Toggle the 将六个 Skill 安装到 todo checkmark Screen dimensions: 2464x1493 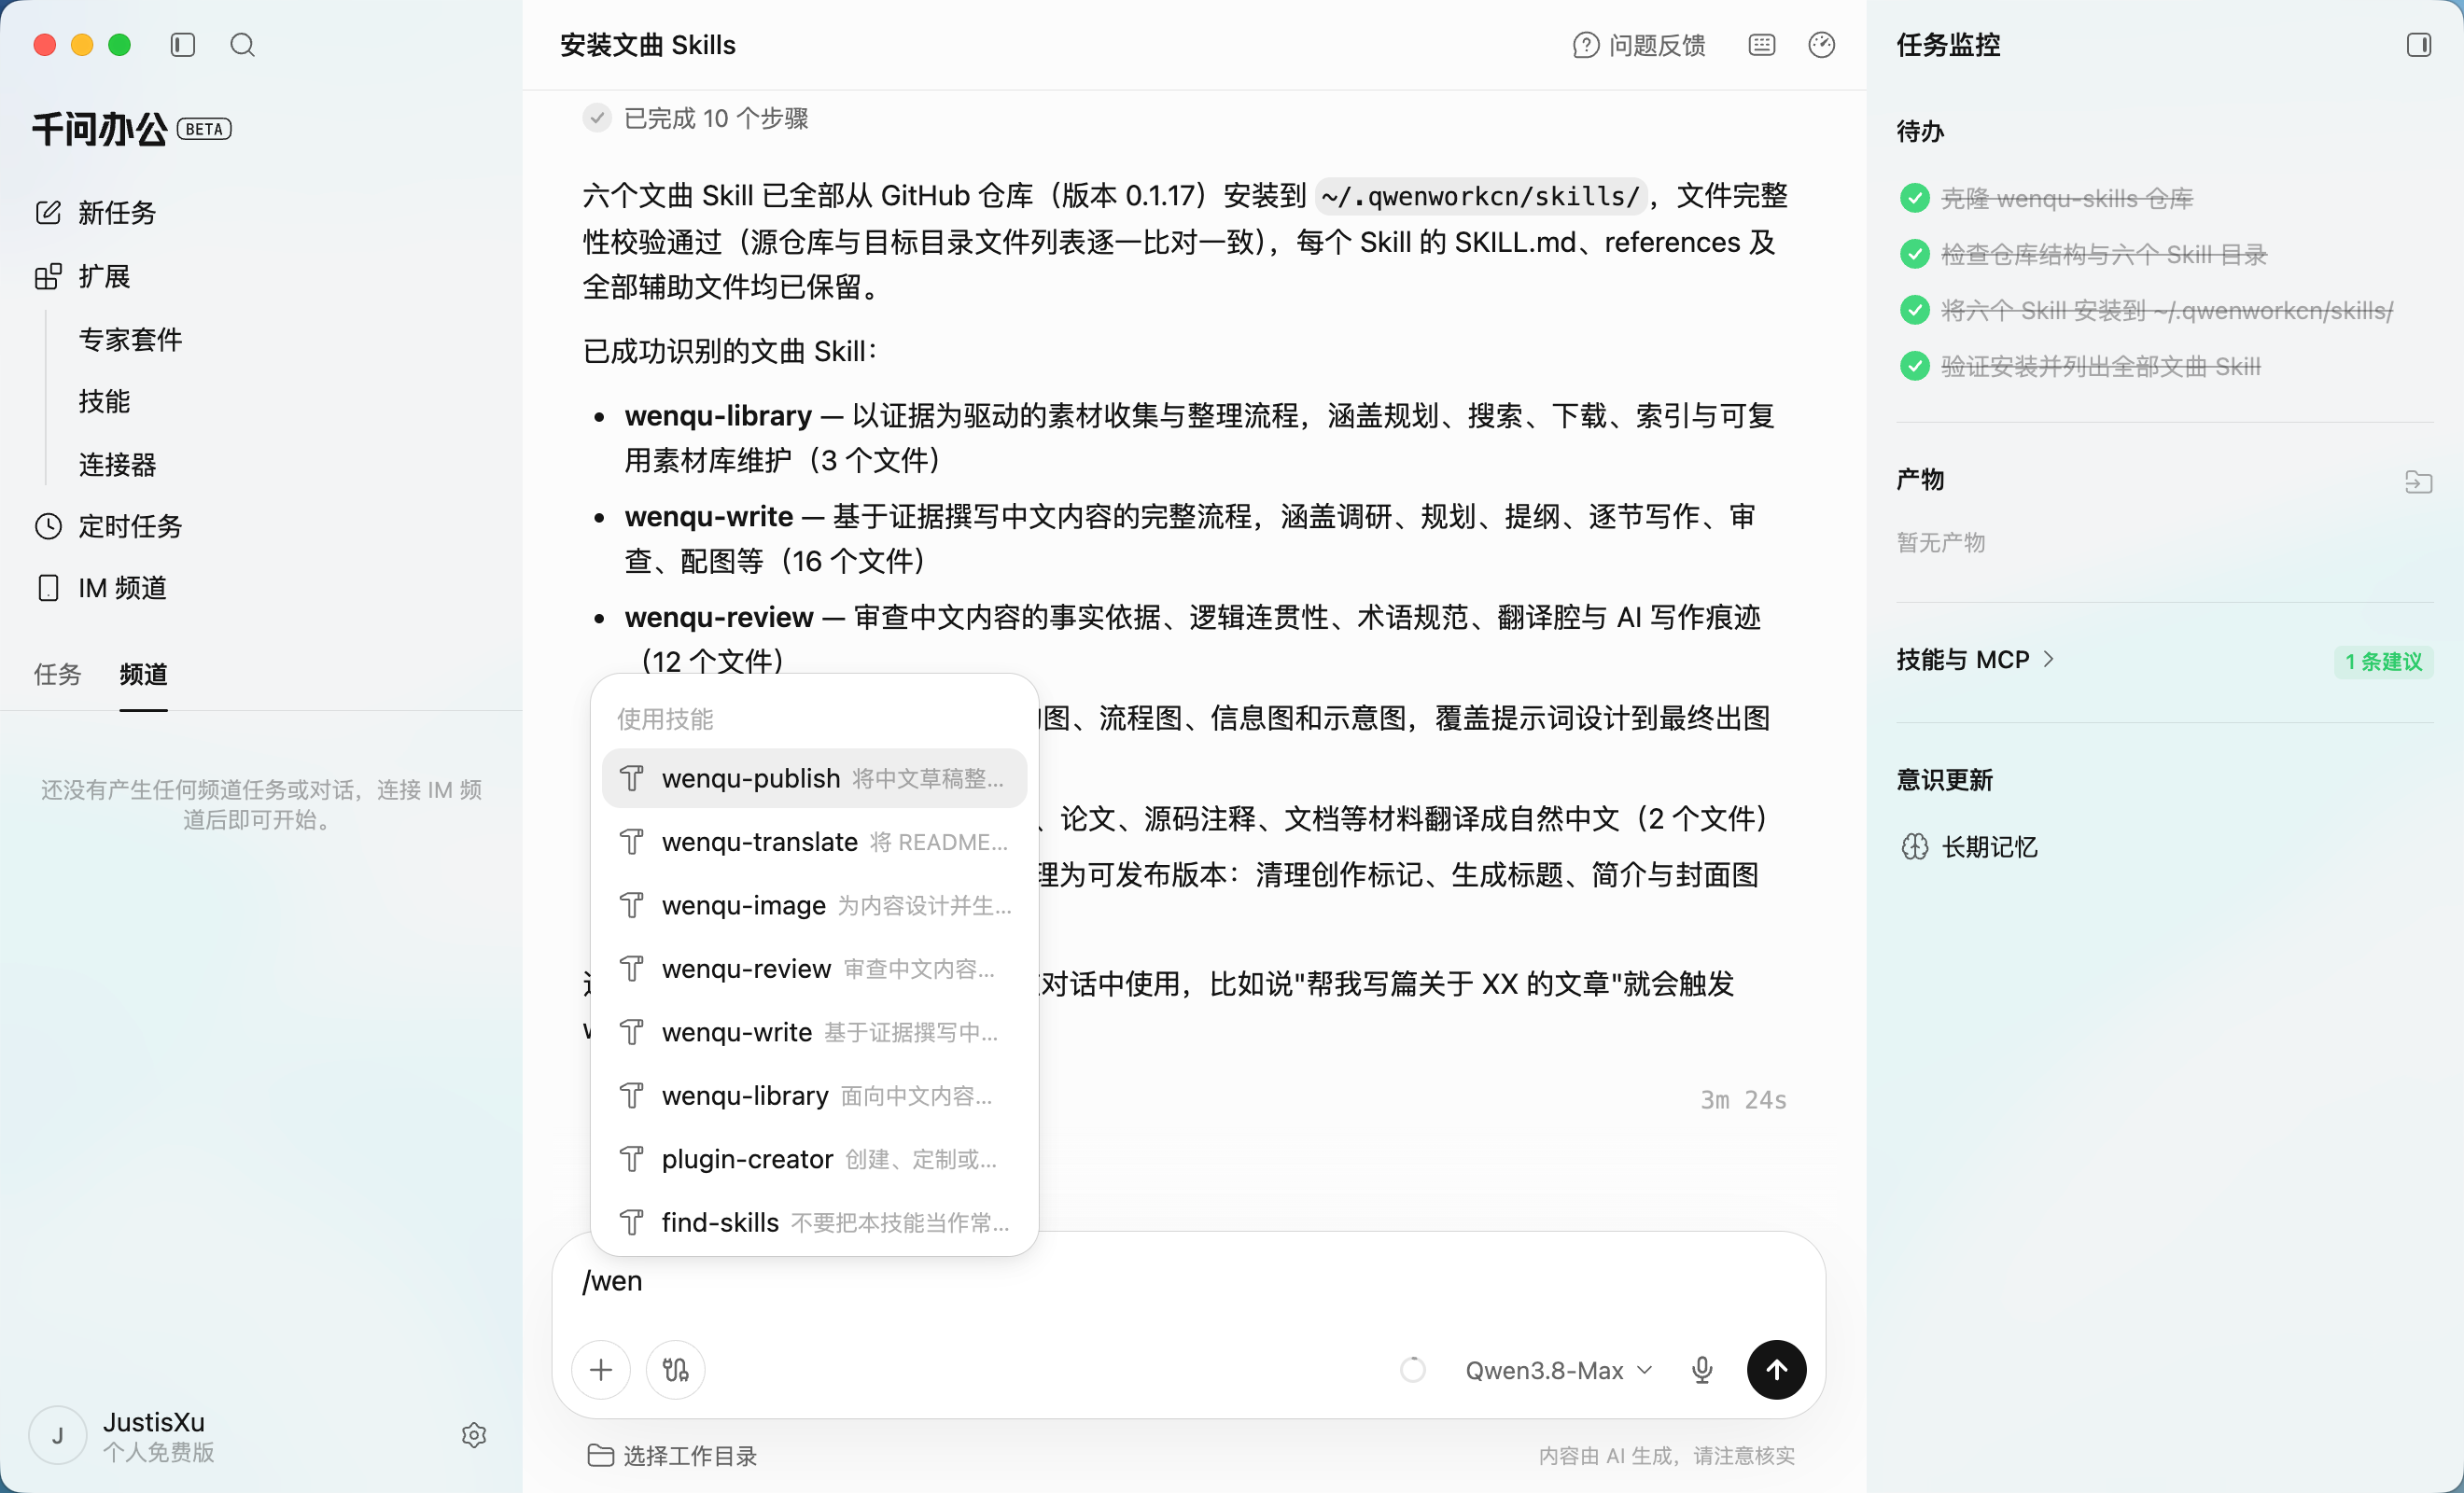point(1914,310)
